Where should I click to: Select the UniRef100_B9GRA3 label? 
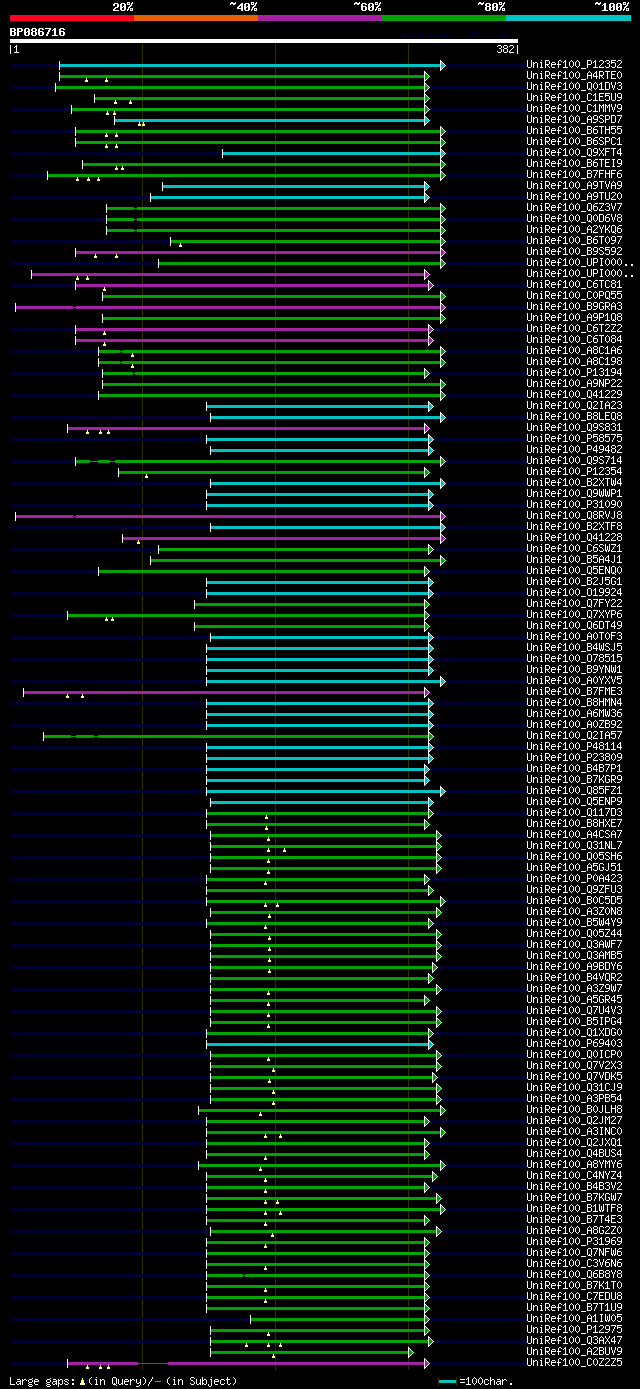click(574, 306)
